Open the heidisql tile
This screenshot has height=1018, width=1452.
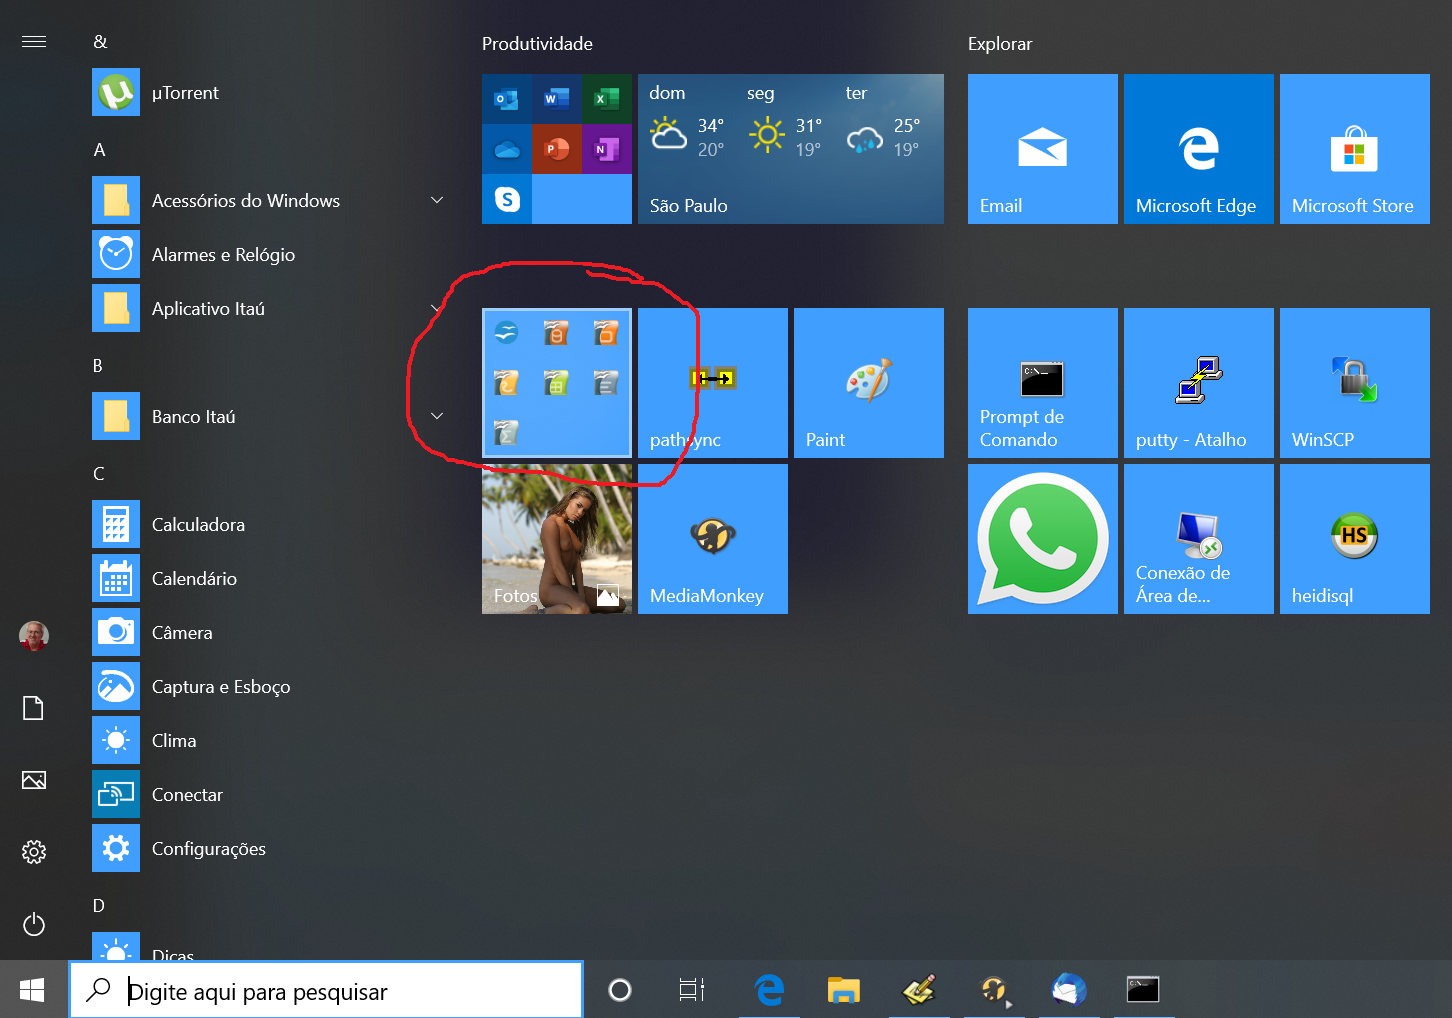[x=1354, y=539]
